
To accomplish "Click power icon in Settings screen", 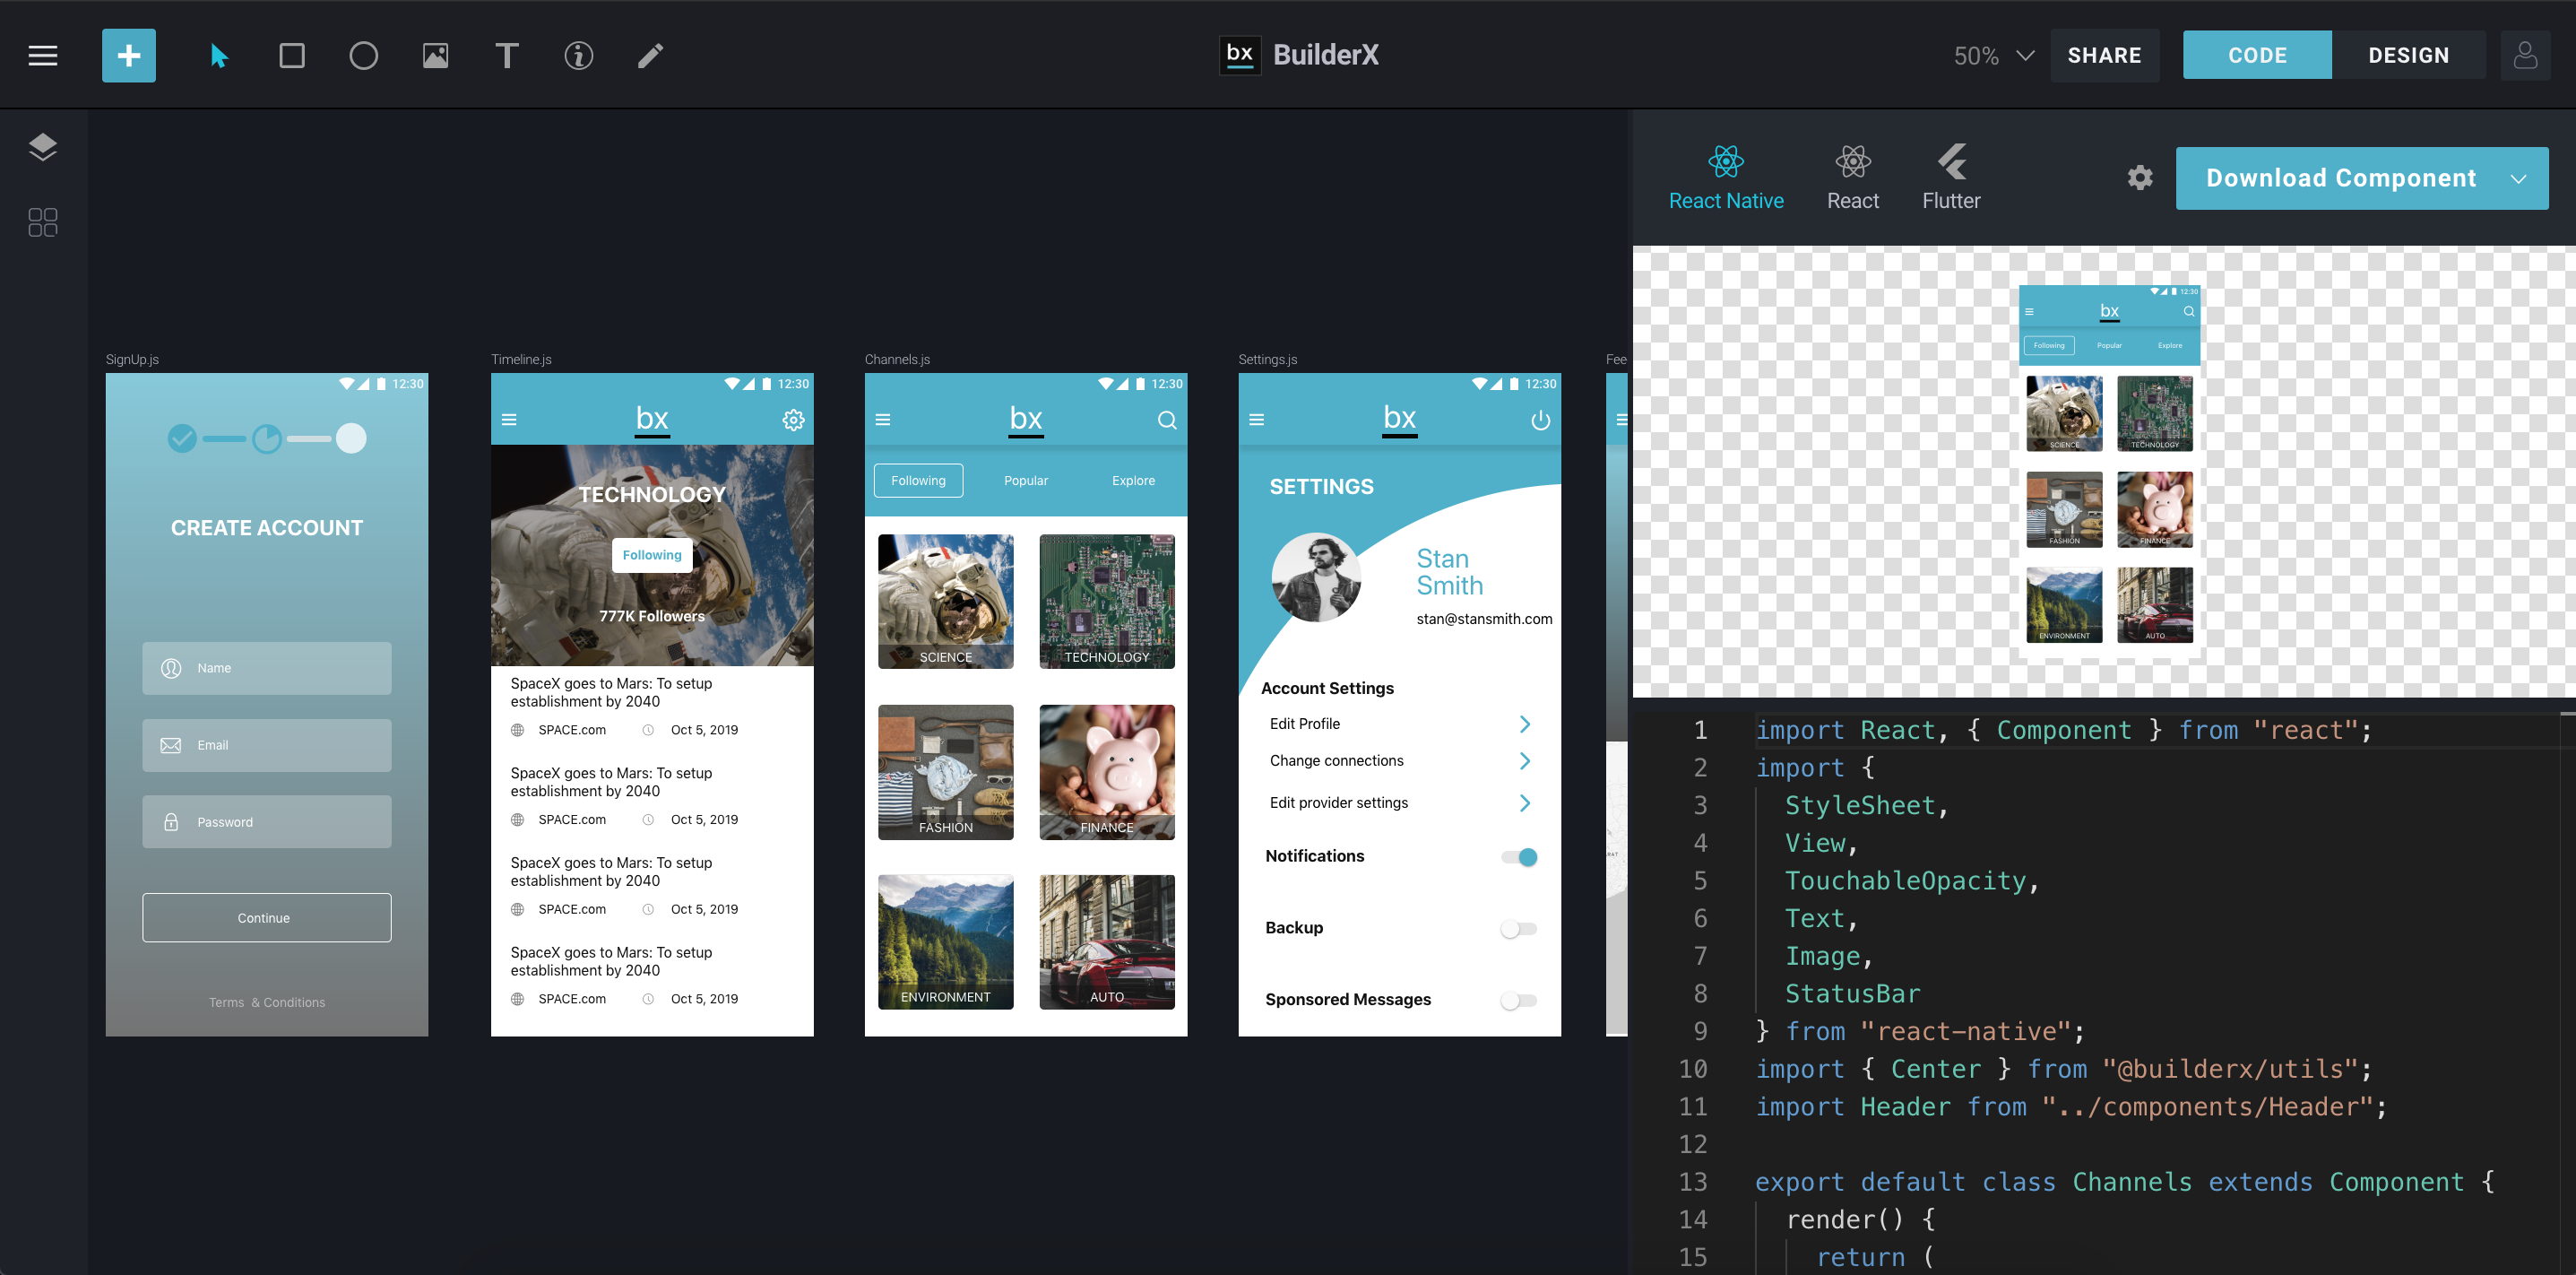I will click(1541, 420).
